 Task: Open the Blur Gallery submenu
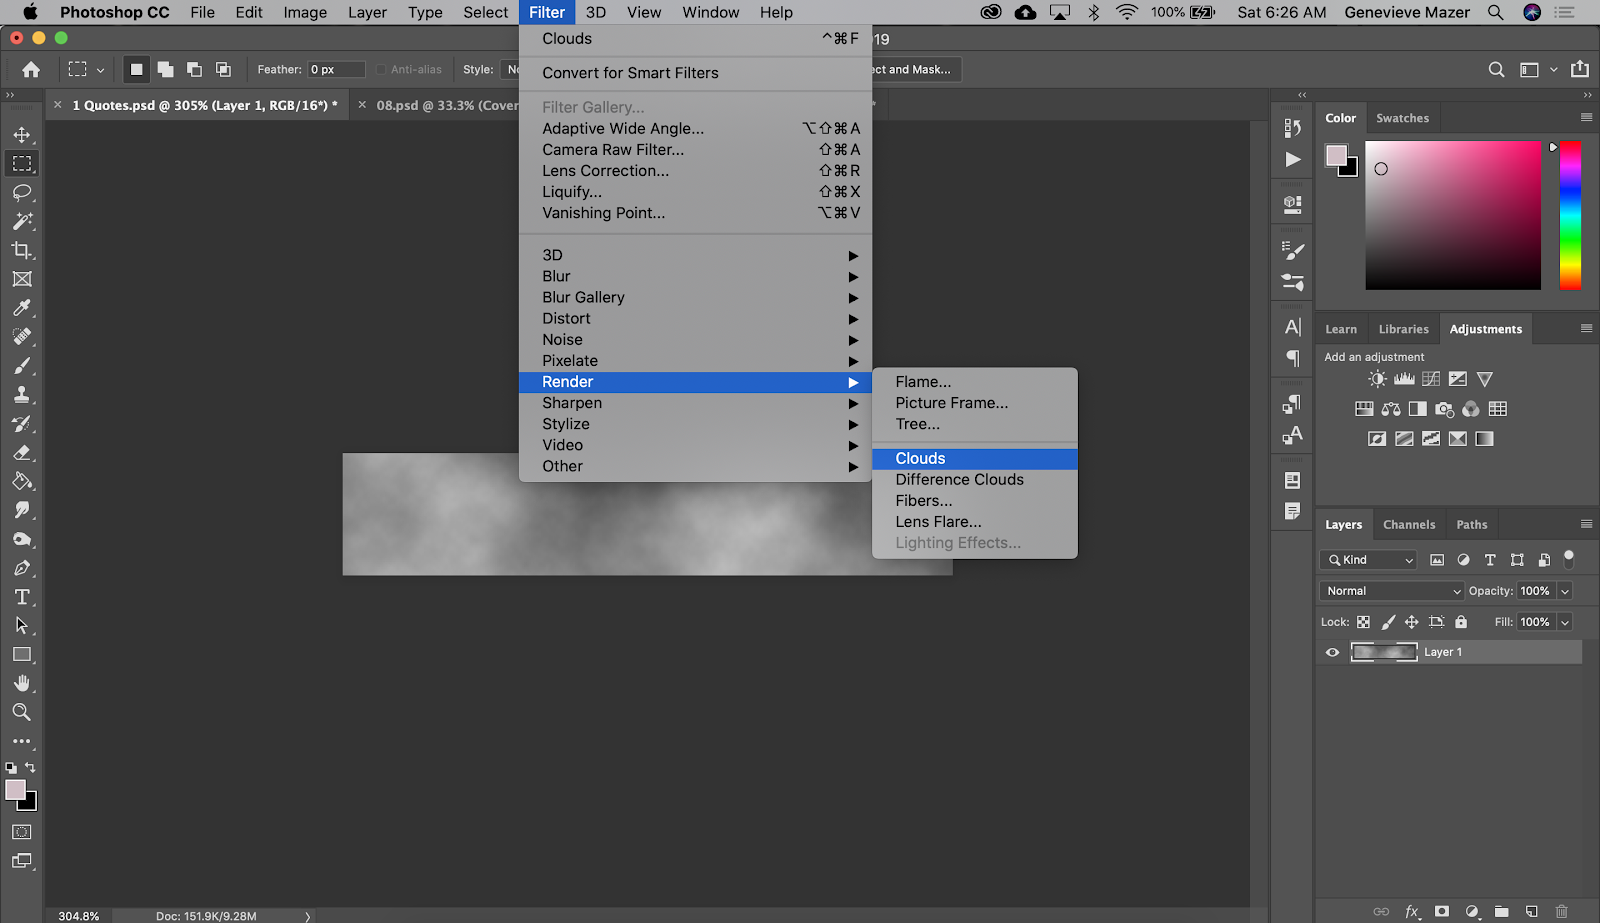tap(695, 298)
